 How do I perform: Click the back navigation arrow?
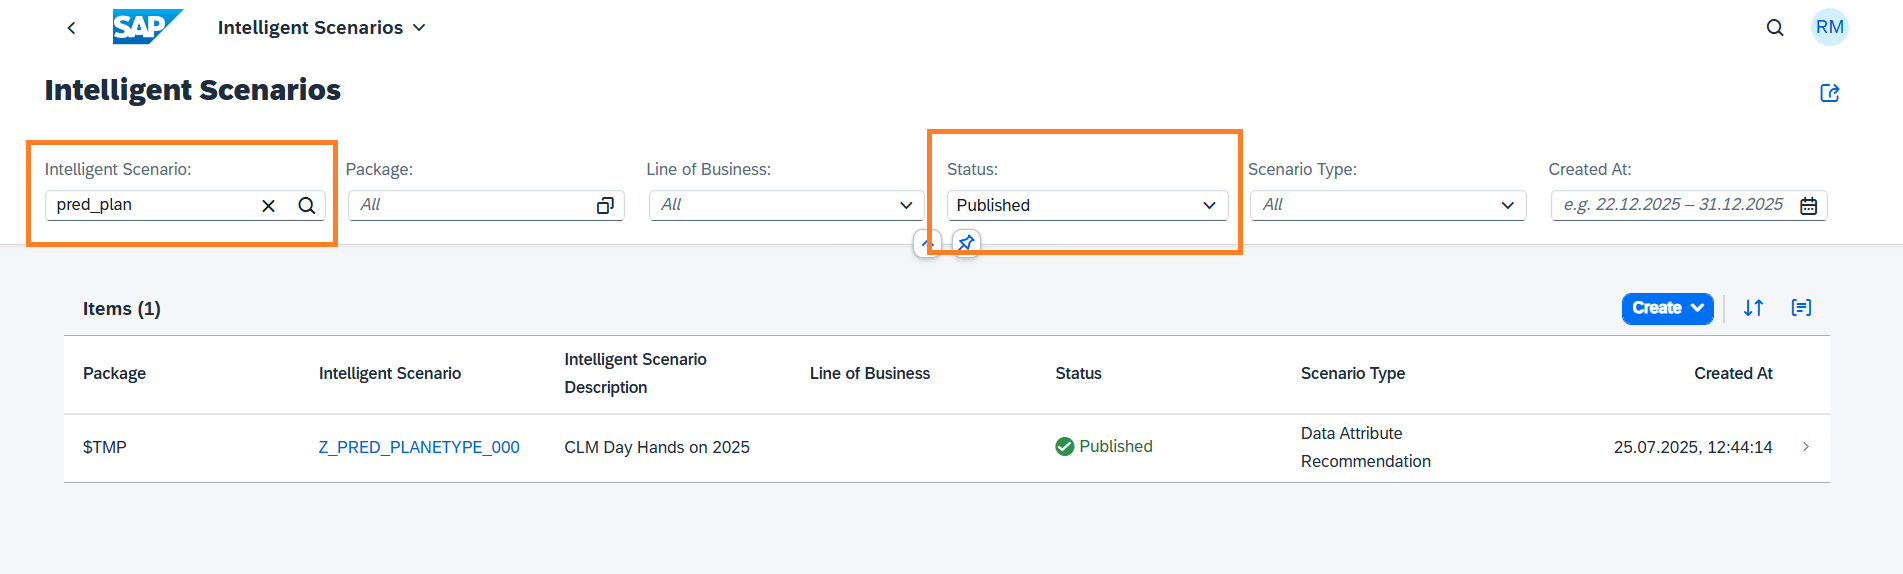point(71,28)
